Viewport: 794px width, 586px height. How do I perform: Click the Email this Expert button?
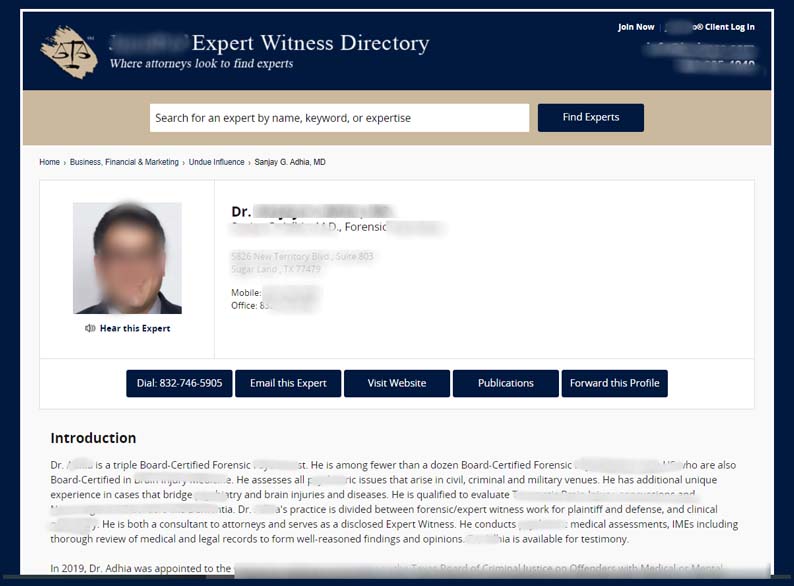coord(288,383)
